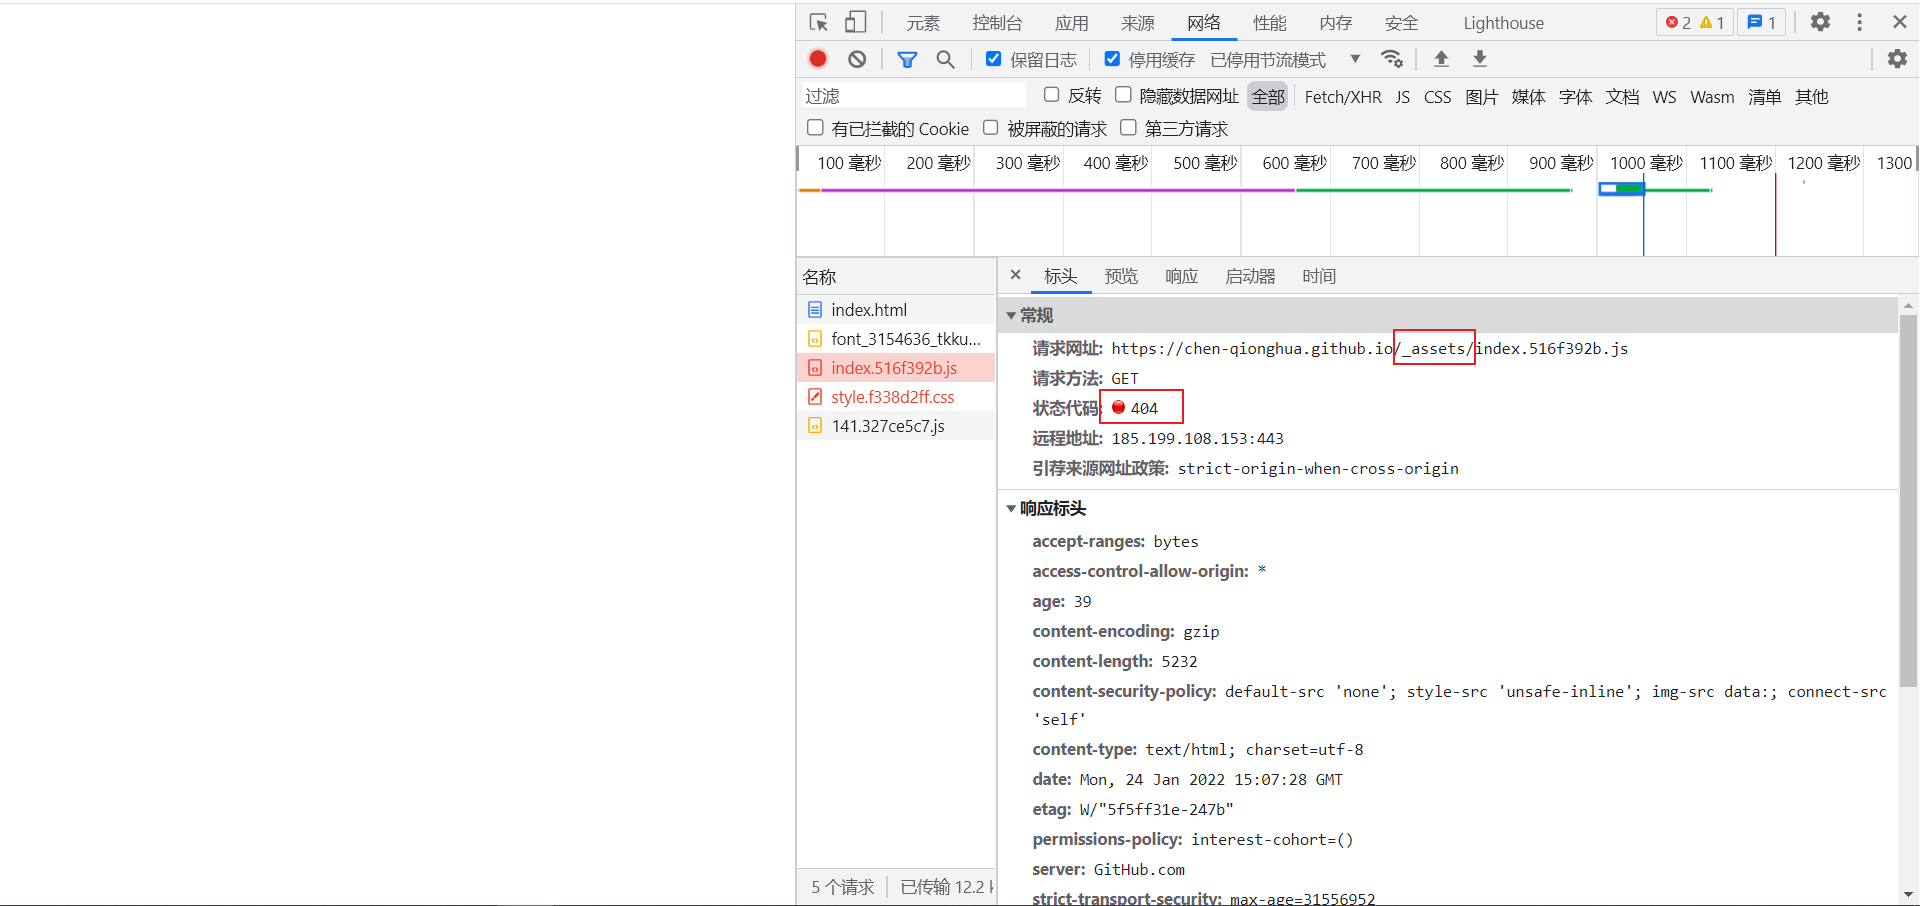
Task: Switch to the 控制台 tab
Action: (x=997, y=23)
